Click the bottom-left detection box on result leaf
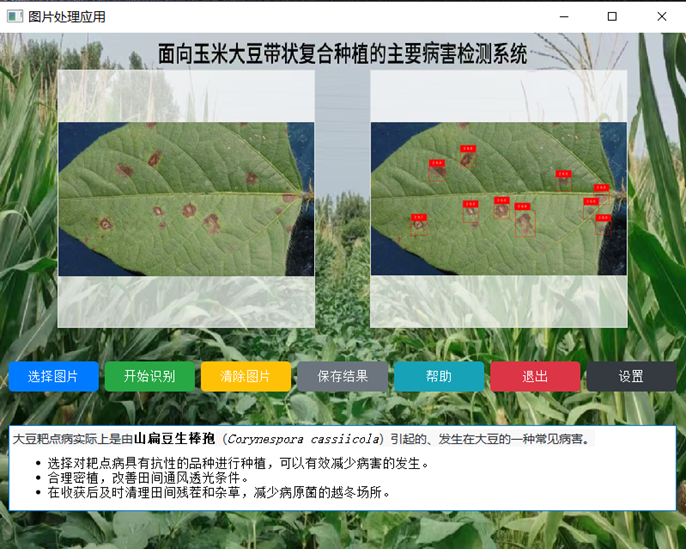 [419, 227]
